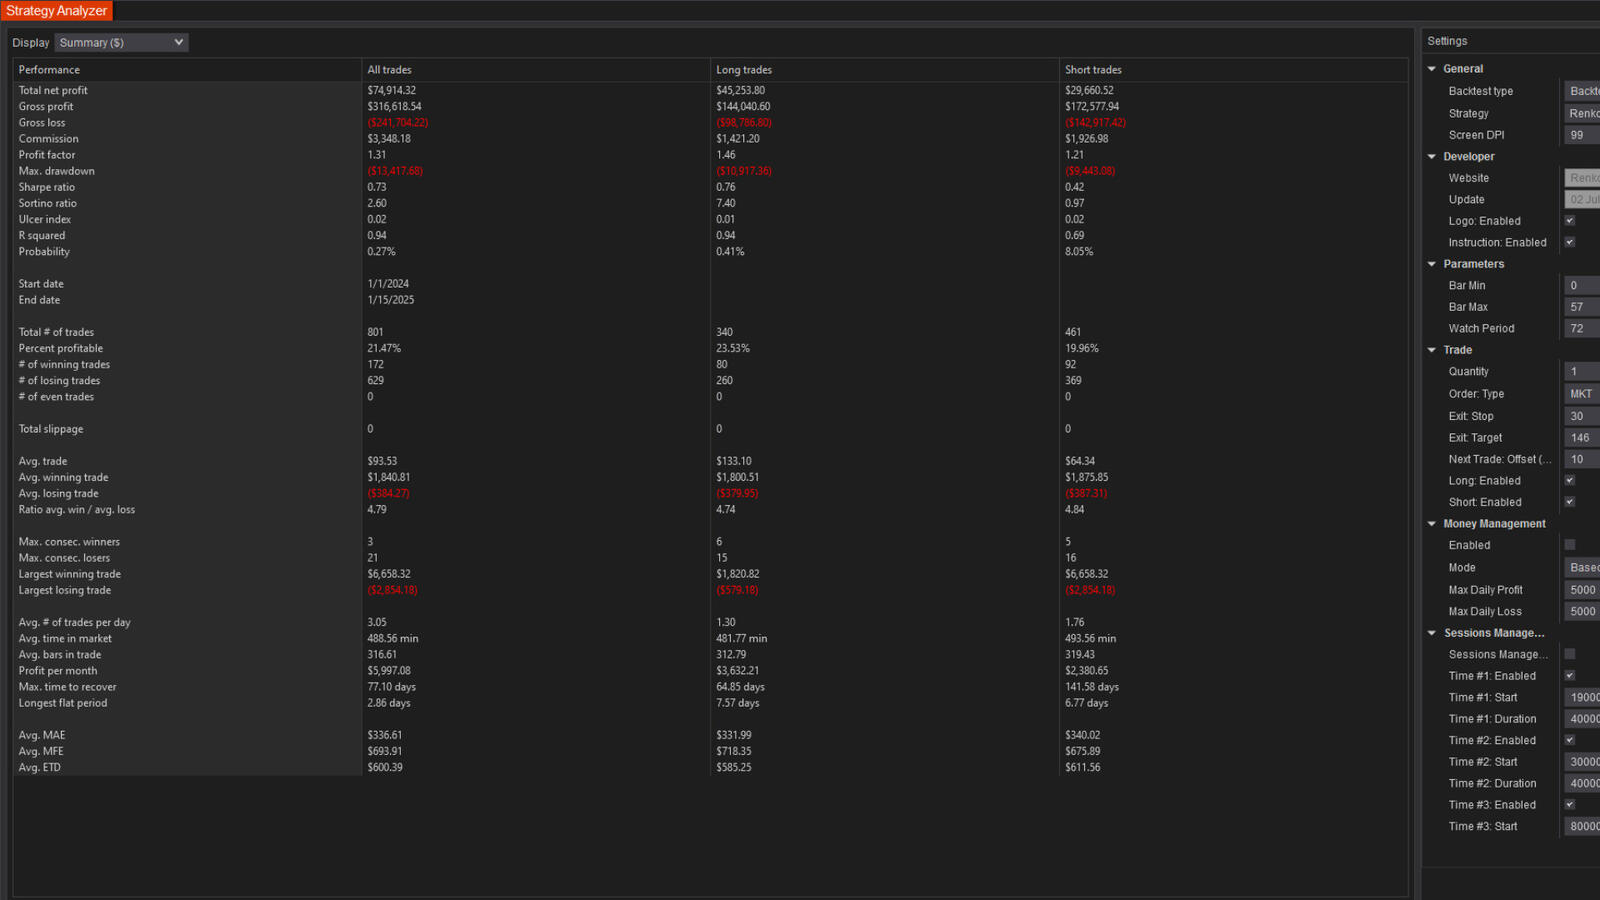The width and height of the screenshot is (1600, 900).
Task: Toggle the Instruction: Enabled checkbox
Action: click(1569, 242)
